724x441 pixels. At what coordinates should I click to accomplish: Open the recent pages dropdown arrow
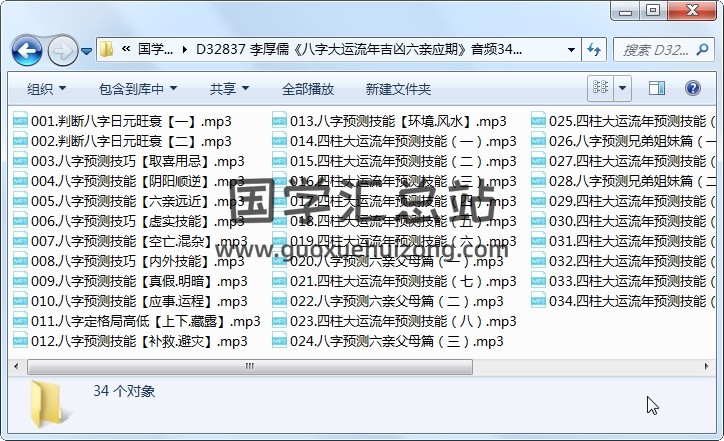click(87, 50)
